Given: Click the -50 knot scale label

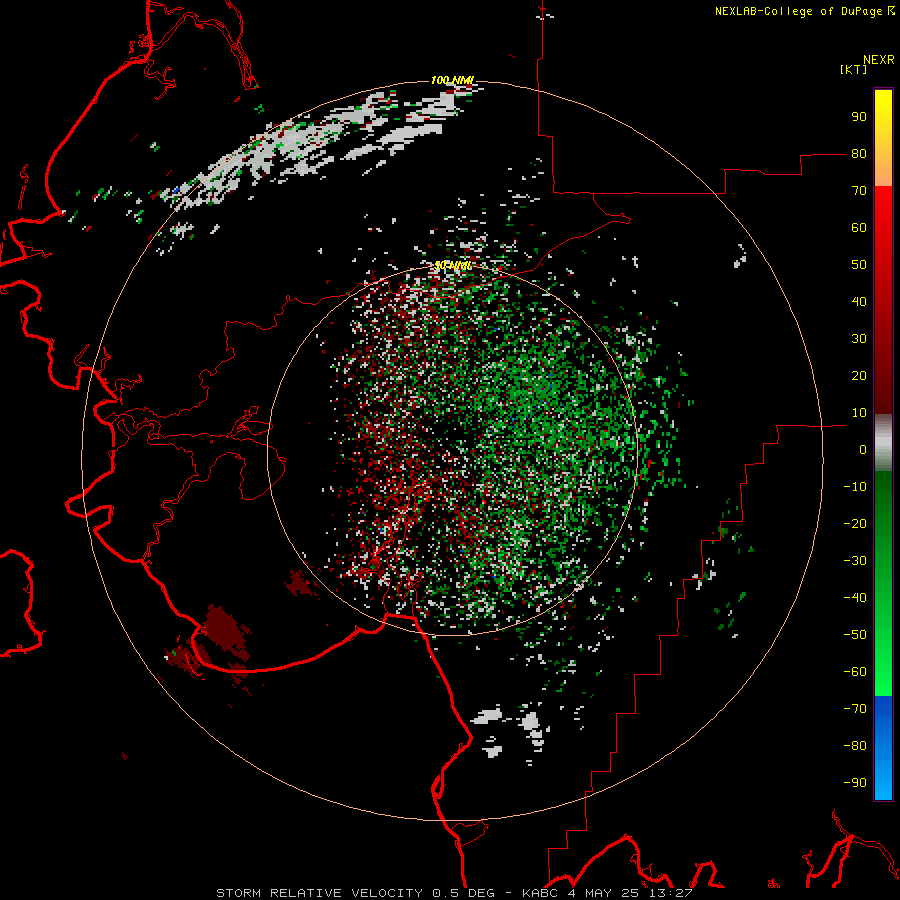Looking at the screenshot, I should [x=855, y=635].
